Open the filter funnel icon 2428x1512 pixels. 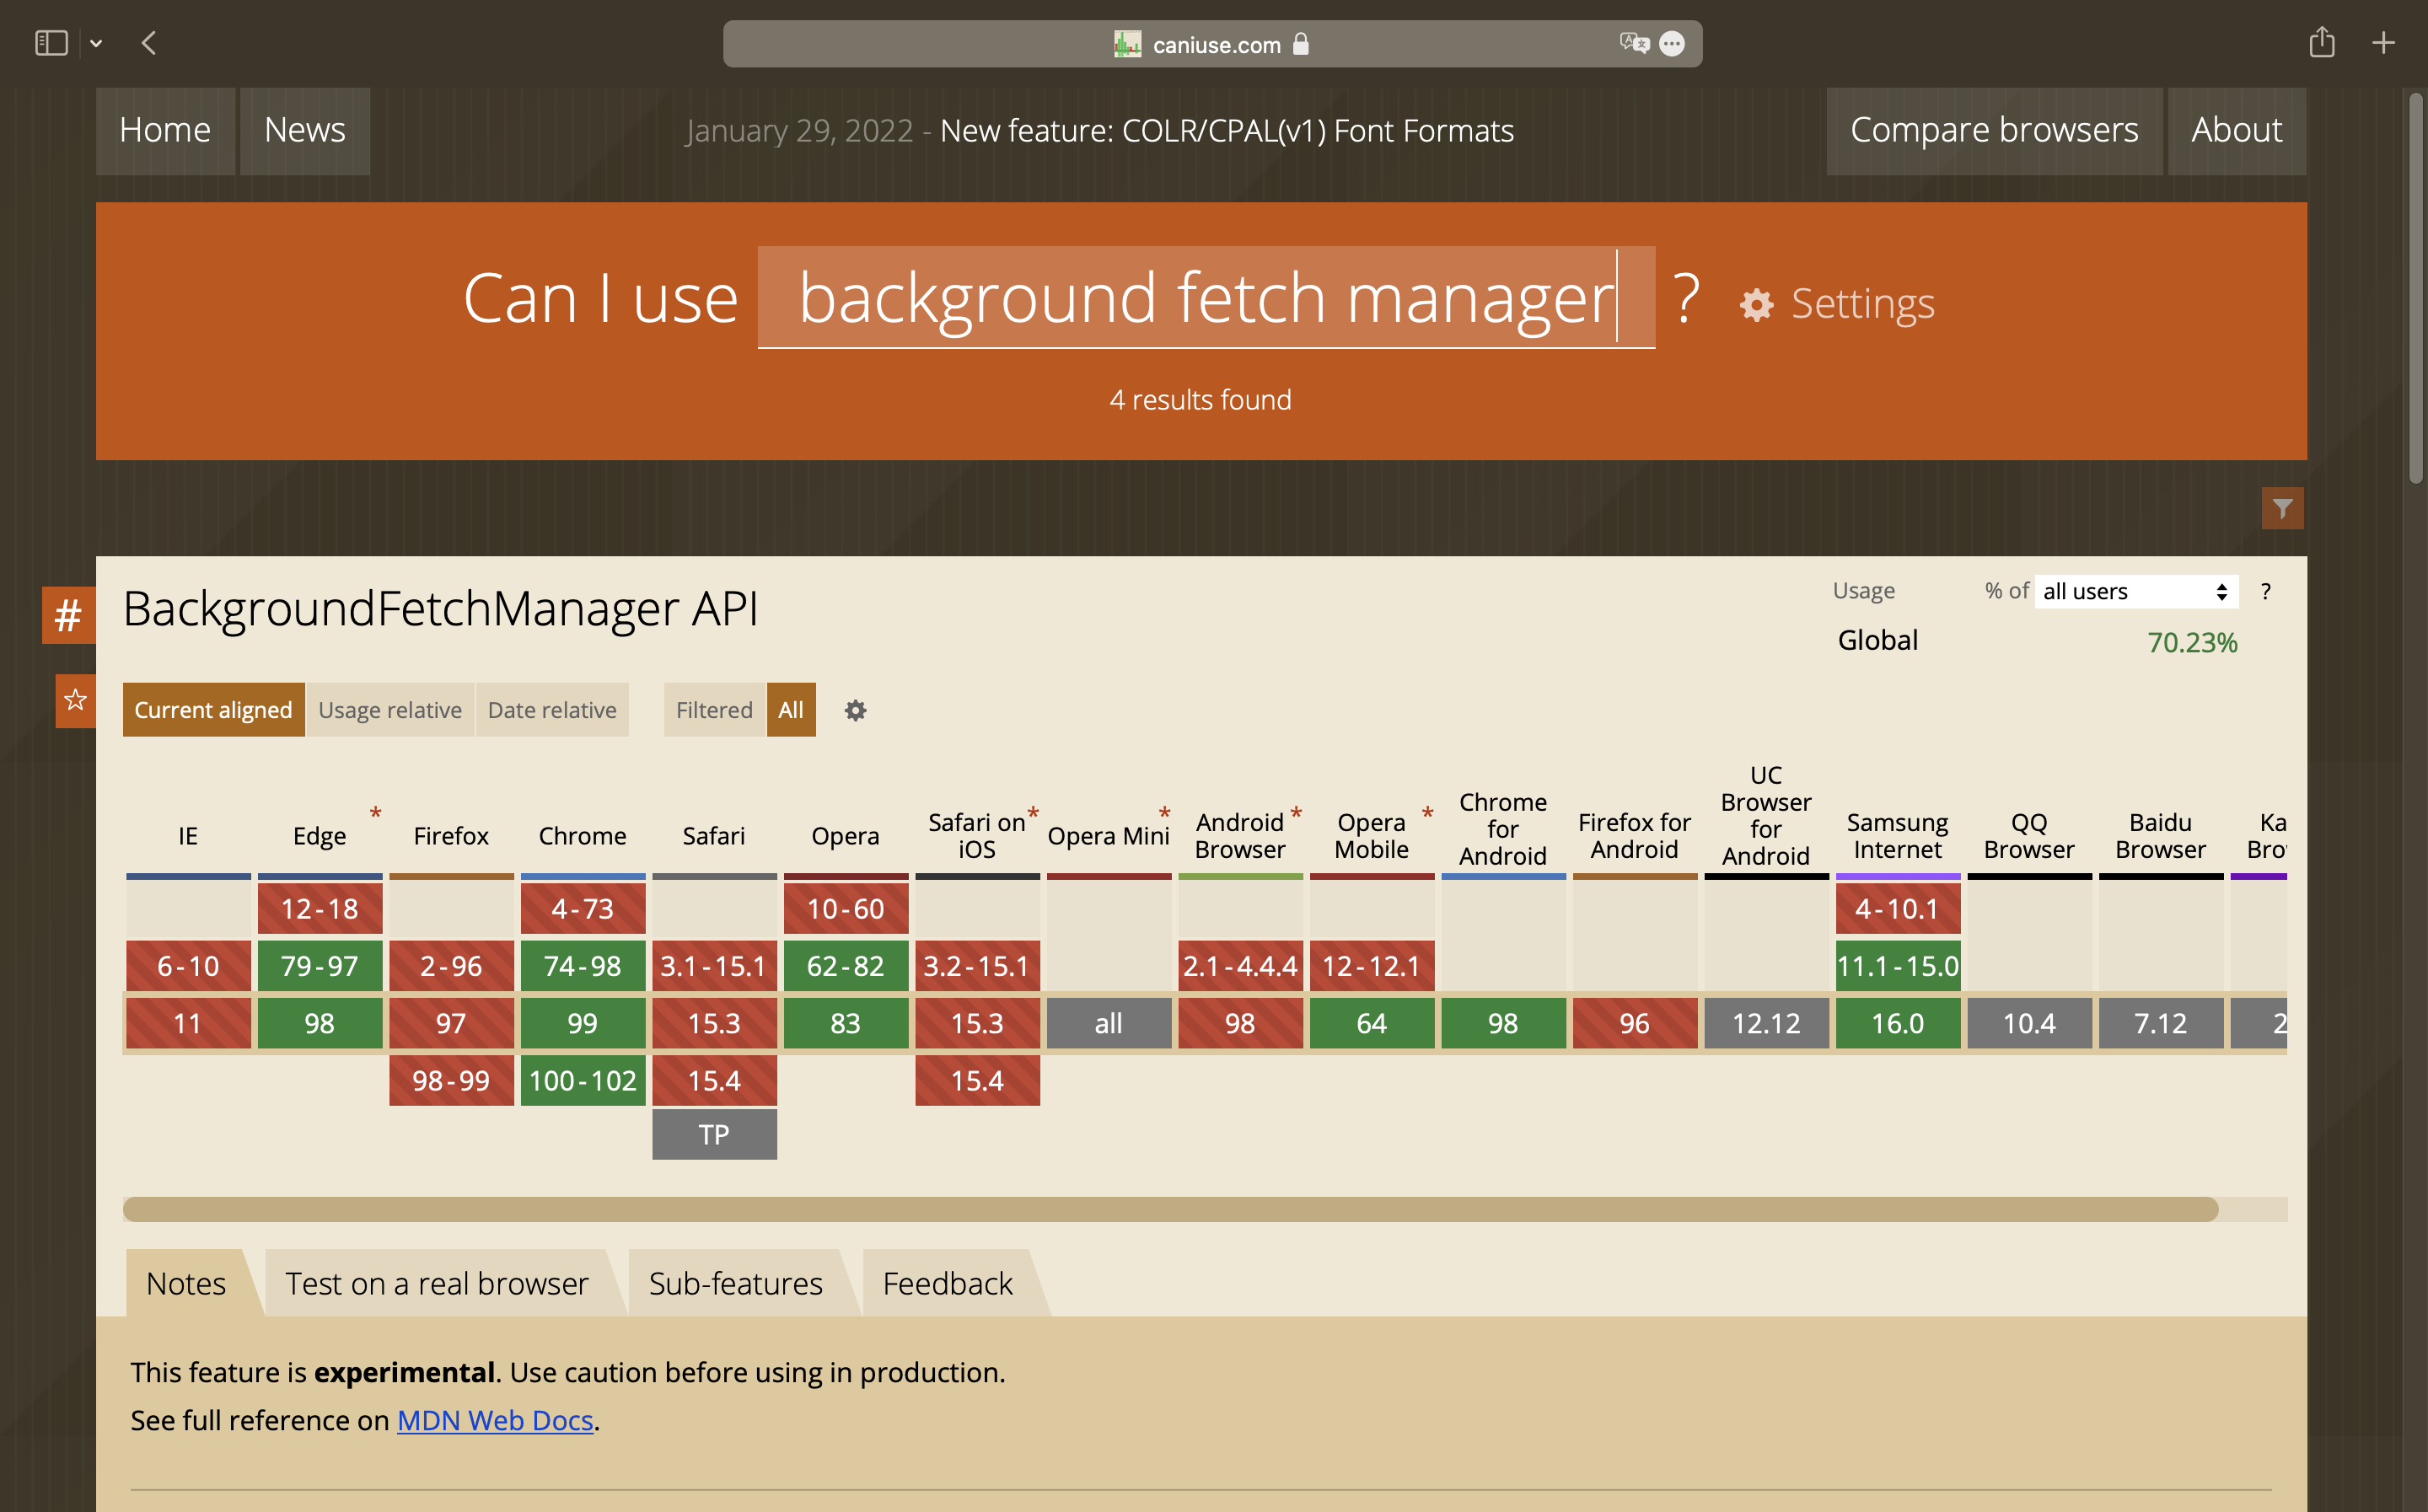click(2282, 509)
